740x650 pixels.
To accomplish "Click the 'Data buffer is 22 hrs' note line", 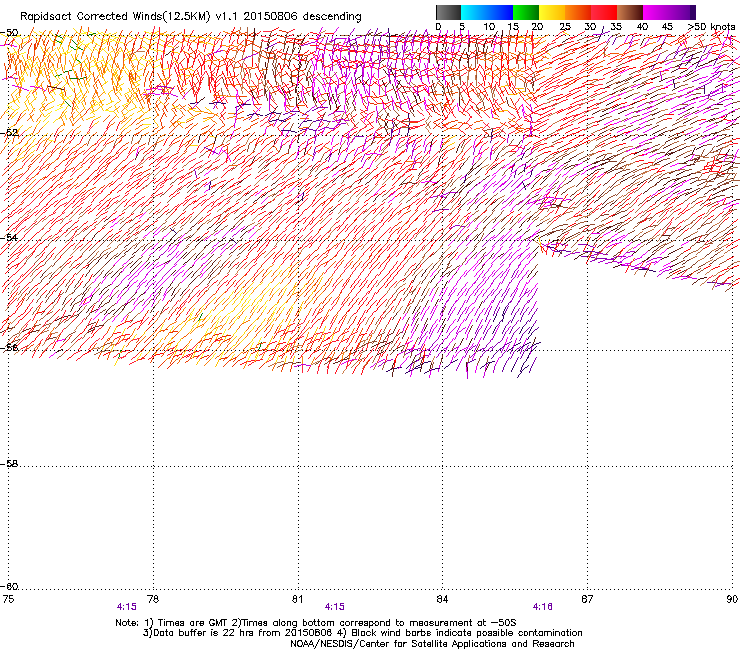I will (x=362, y=633).
